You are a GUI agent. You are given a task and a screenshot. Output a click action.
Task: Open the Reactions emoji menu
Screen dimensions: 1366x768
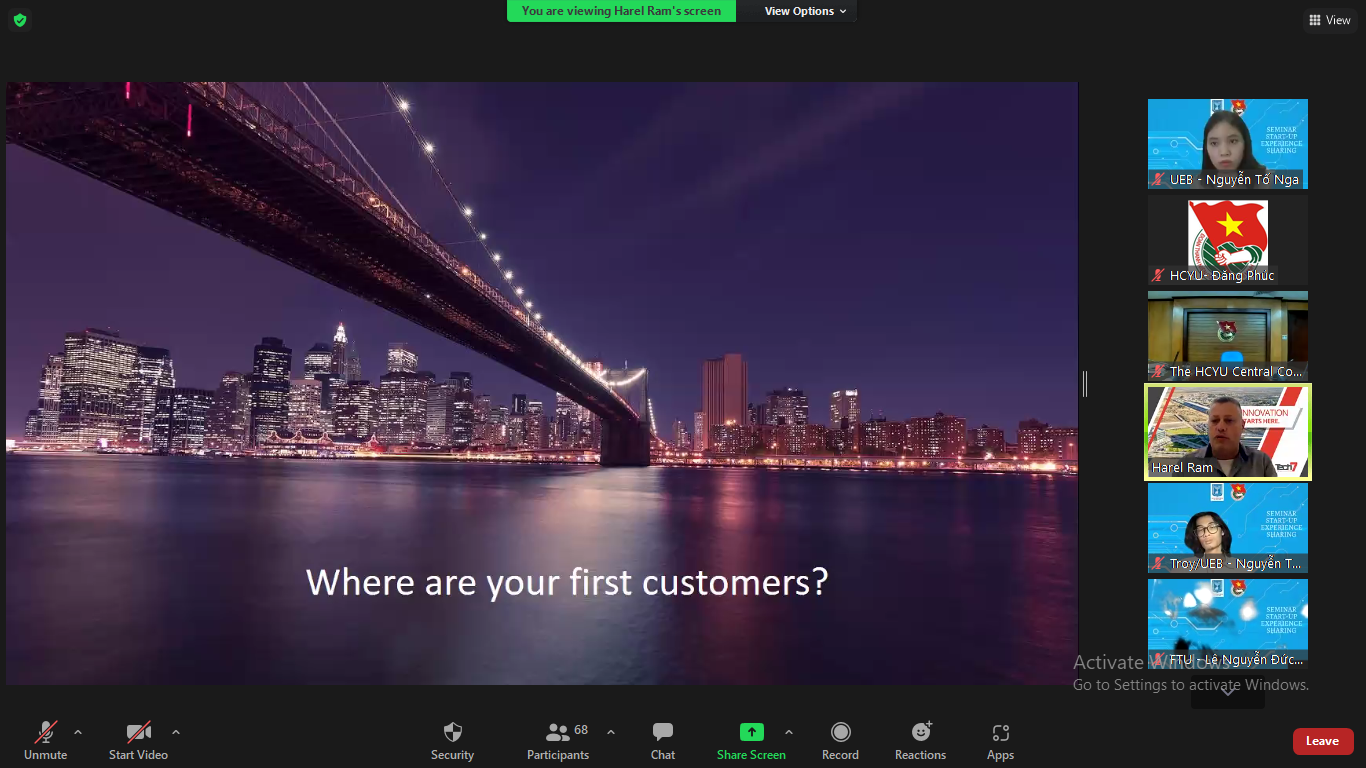tap(920, 732)
